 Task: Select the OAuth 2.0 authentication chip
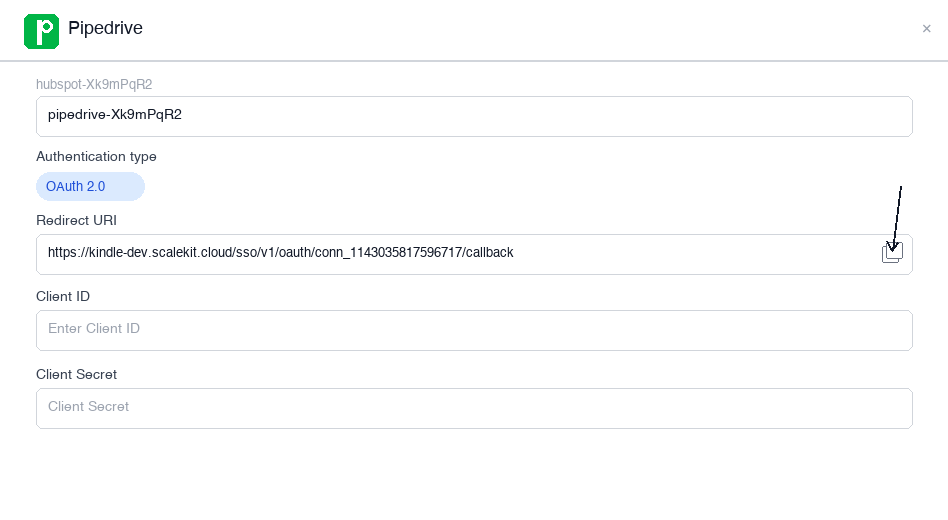pyautogui.click(x=90, y=186)
